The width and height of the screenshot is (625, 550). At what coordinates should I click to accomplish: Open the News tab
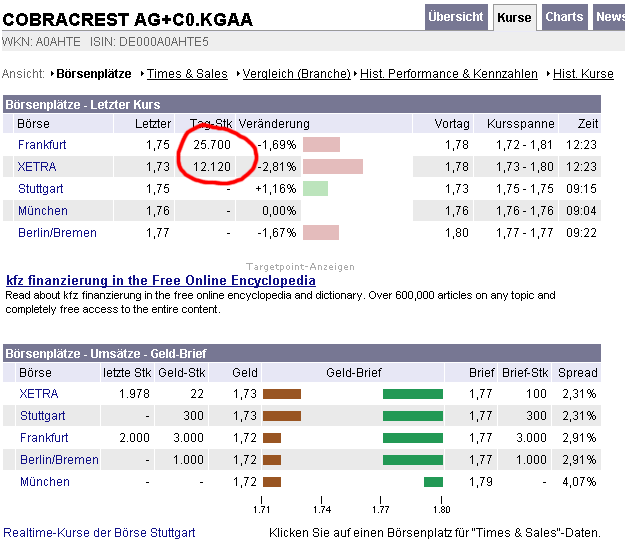(x=609, y=17)
